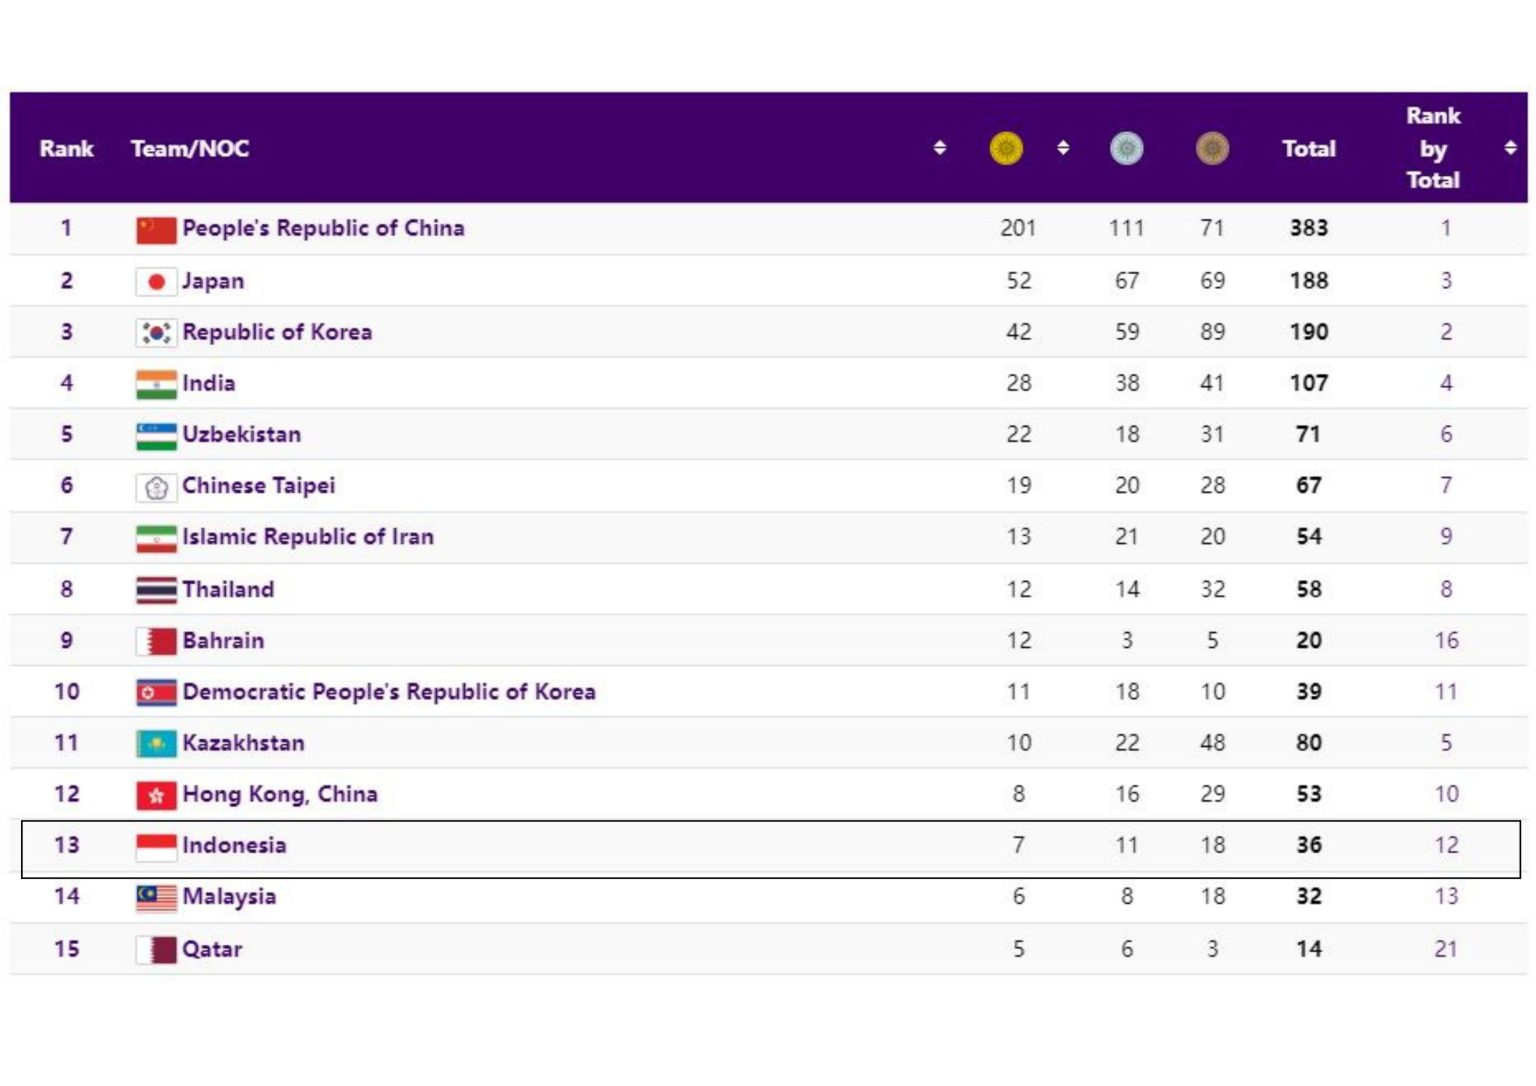This screenshot has width=1536, height=1086.
Task: Sort by Rank by Total arrow
Action: click(1510, 148)
